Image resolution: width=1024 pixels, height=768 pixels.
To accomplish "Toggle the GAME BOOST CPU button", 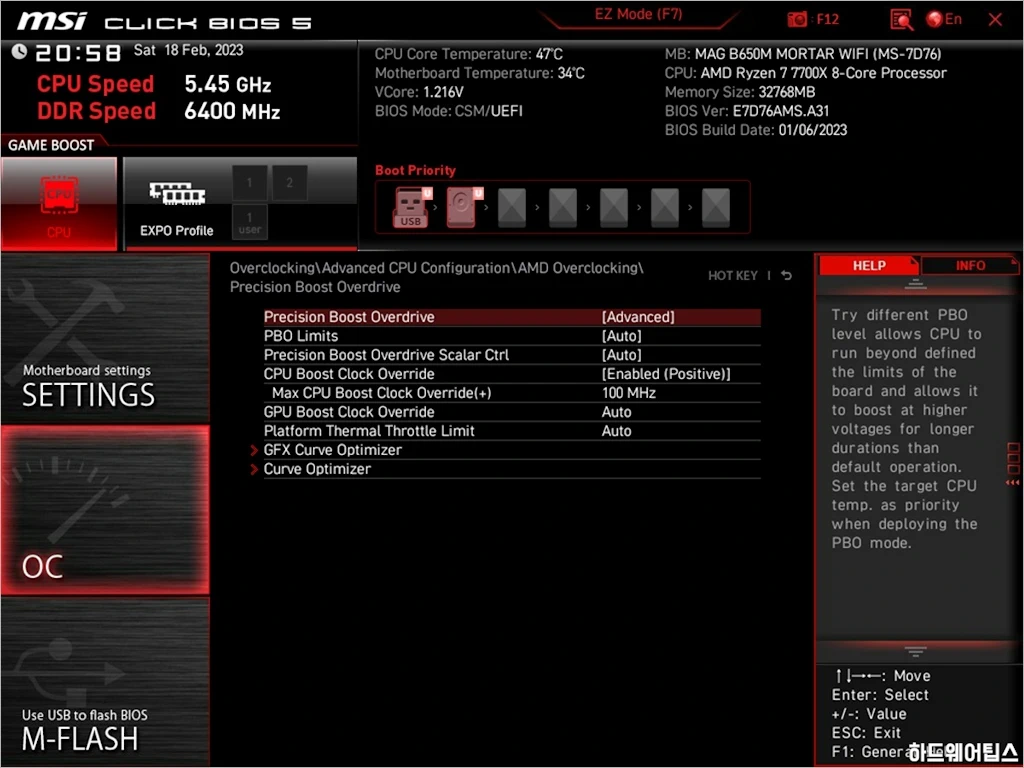I will pyautogui.click(x=59, y=203).
